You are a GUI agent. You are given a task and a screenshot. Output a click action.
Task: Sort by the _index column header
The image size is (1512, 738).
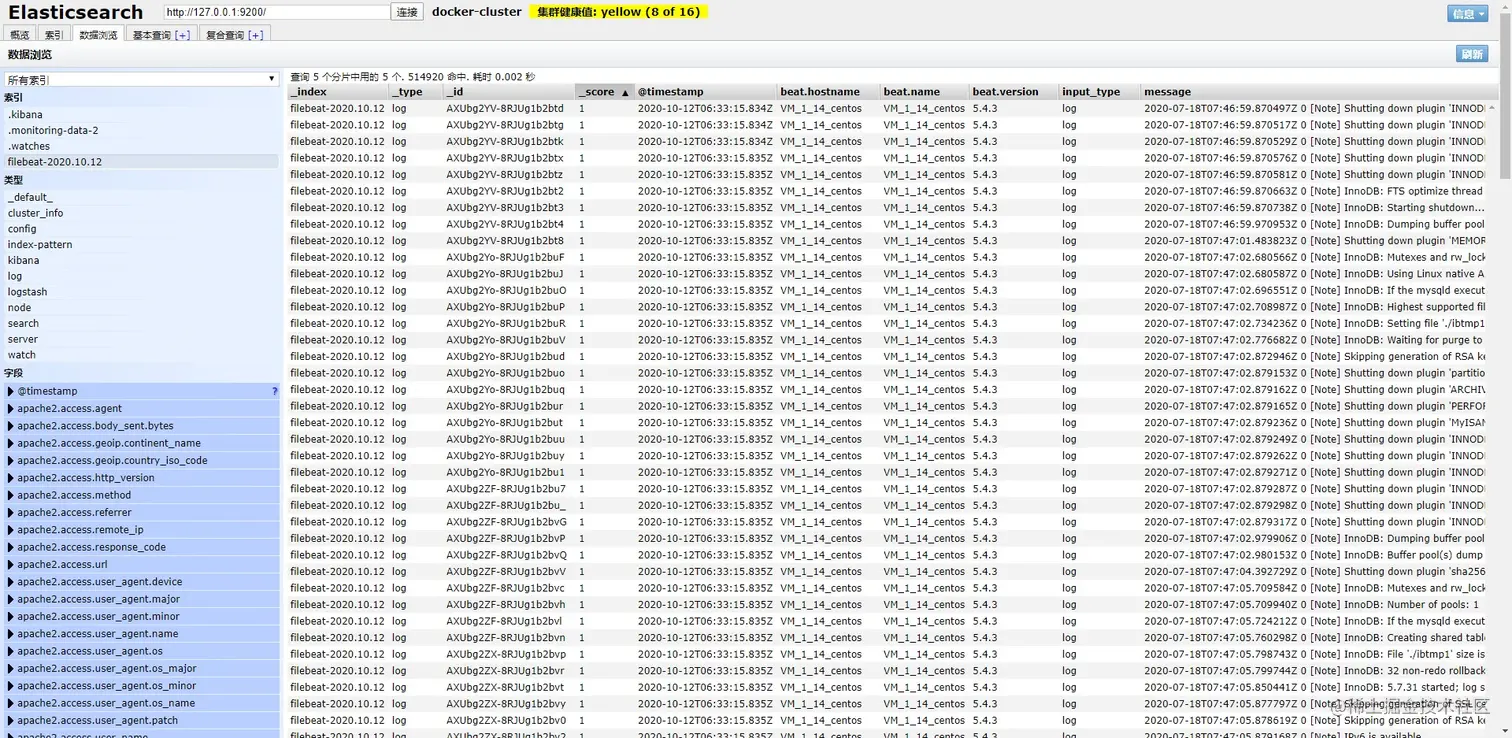pos(338,92)
